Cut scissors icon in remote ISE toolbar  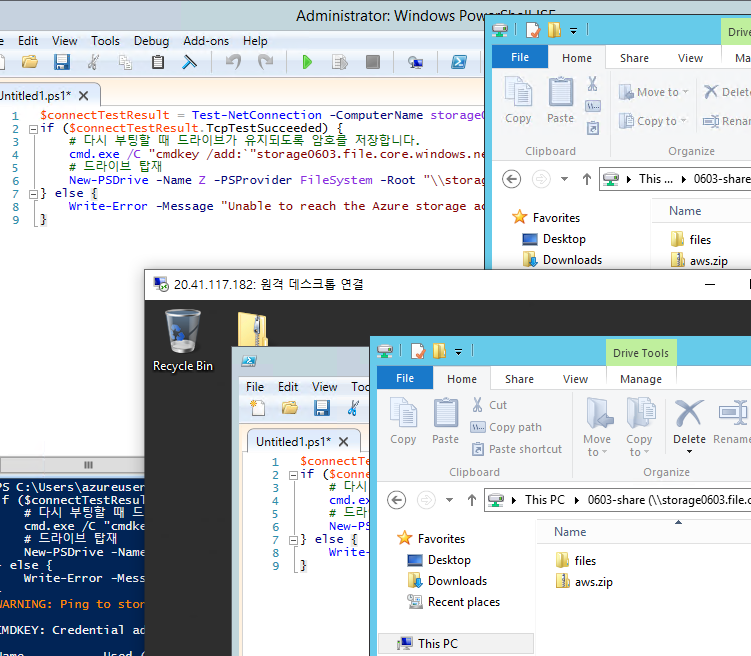(353, 408)
